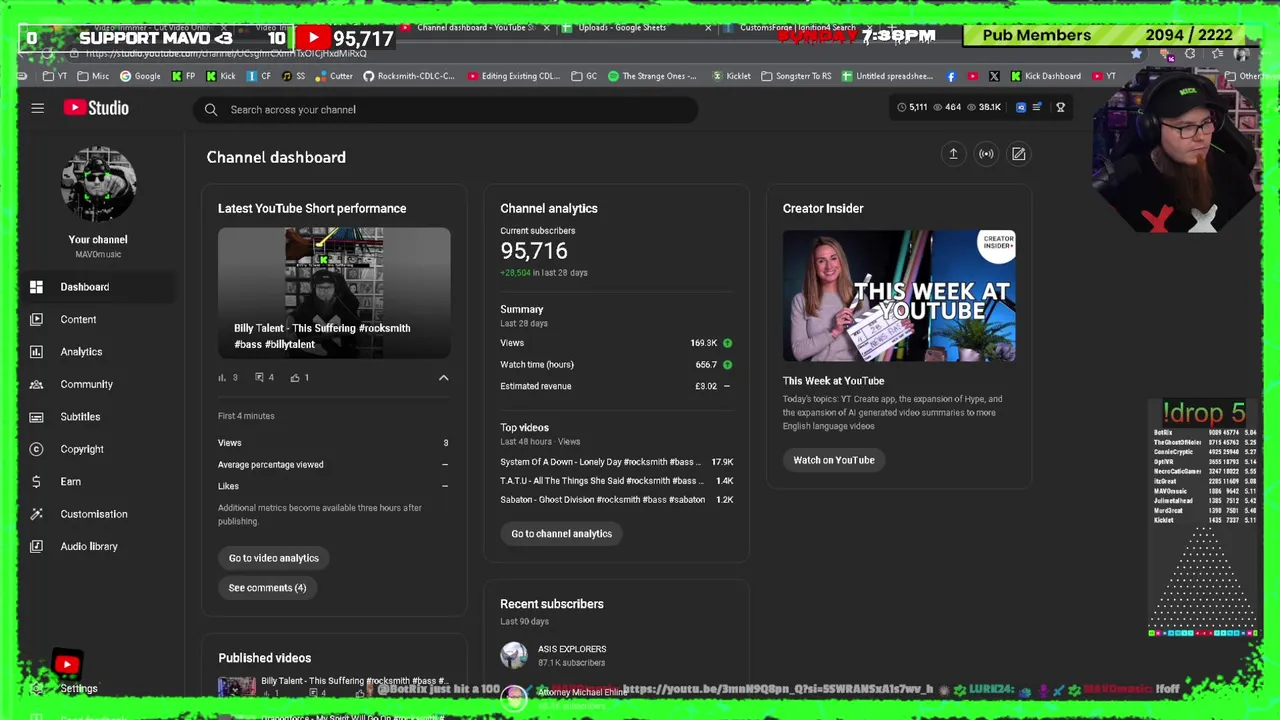
Task: Click the green indicator beside Watch time
Action: tap(727, 365)
